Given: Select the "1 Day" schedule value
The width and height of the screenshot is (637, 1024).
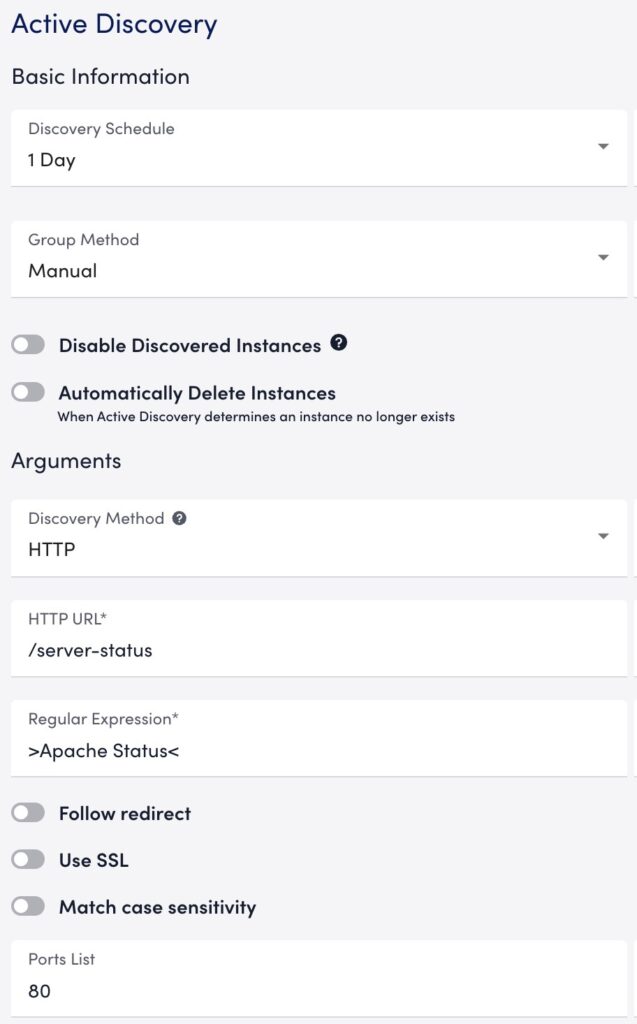Looking at the screenshot, I should coord(50,159).
